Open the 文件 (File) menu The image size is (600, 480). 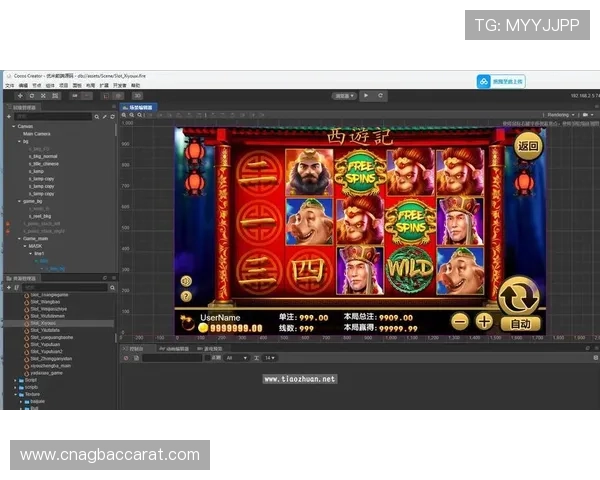[x=10, y=85]
